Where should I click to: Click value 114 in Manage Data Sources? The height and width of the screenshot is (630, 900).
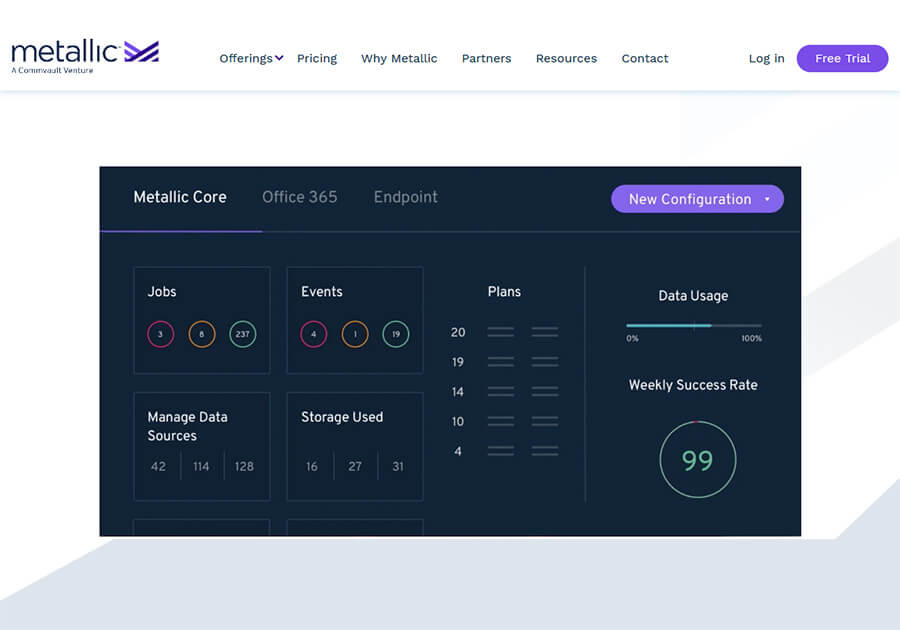[x=201, y=466]
